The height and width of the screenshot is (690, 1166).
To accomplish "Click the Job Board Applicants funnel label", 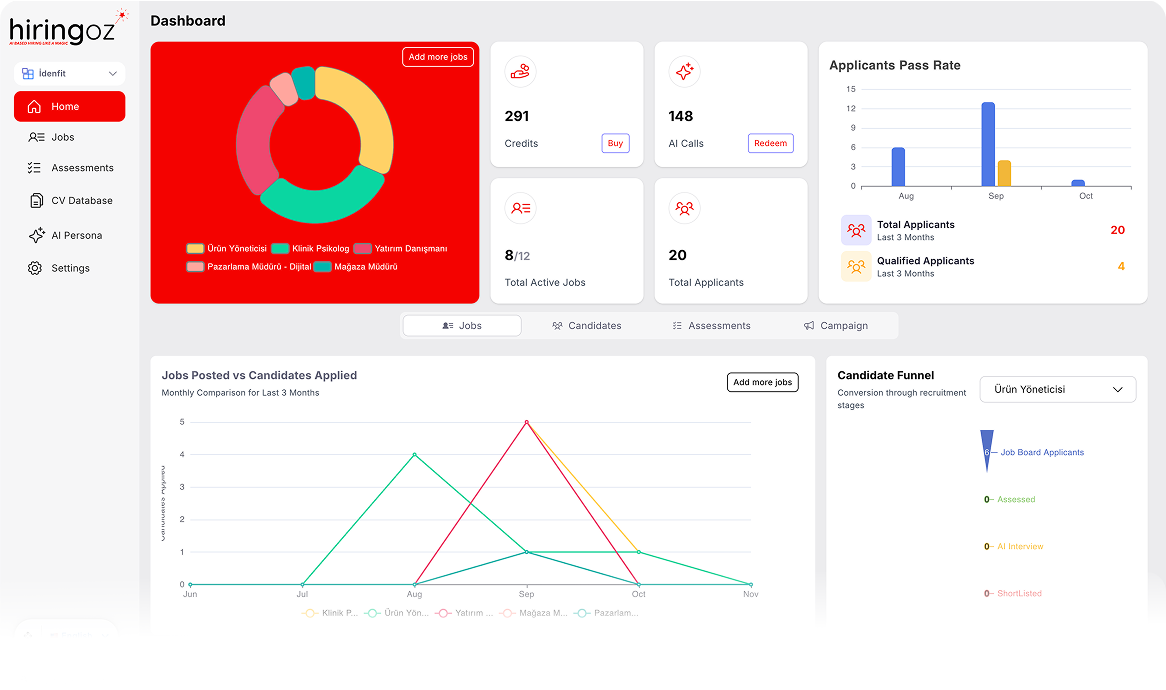I will pos(1042,452).
